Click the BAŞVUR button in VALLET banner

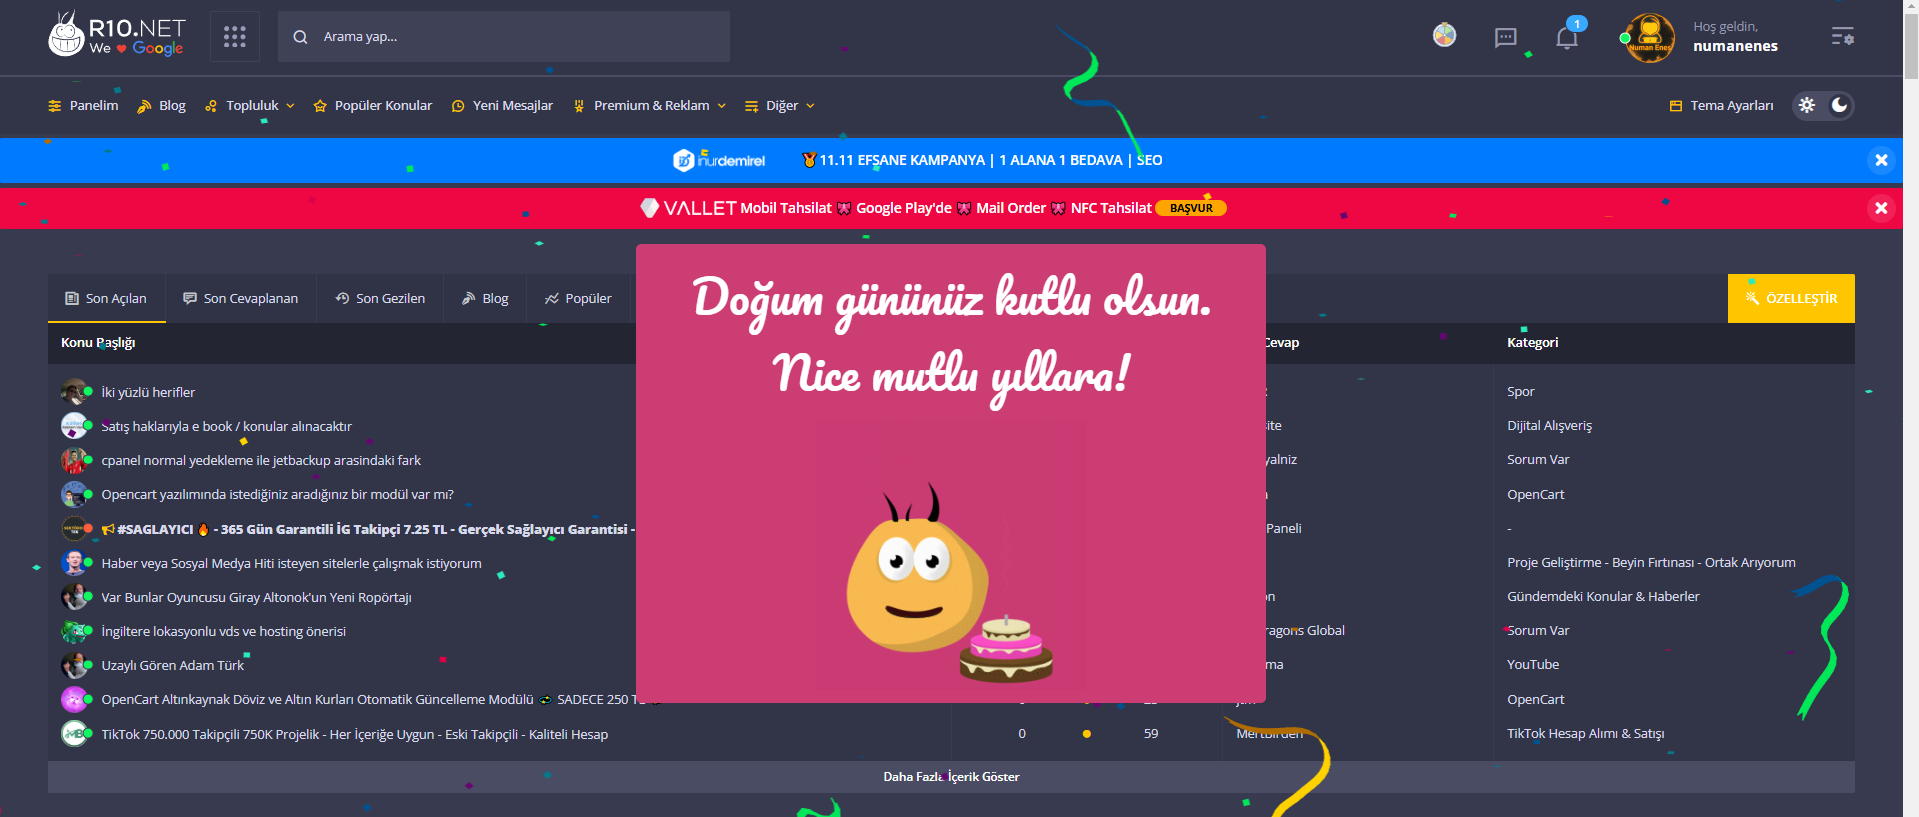pyautogui.click(x=1191, y=208)
